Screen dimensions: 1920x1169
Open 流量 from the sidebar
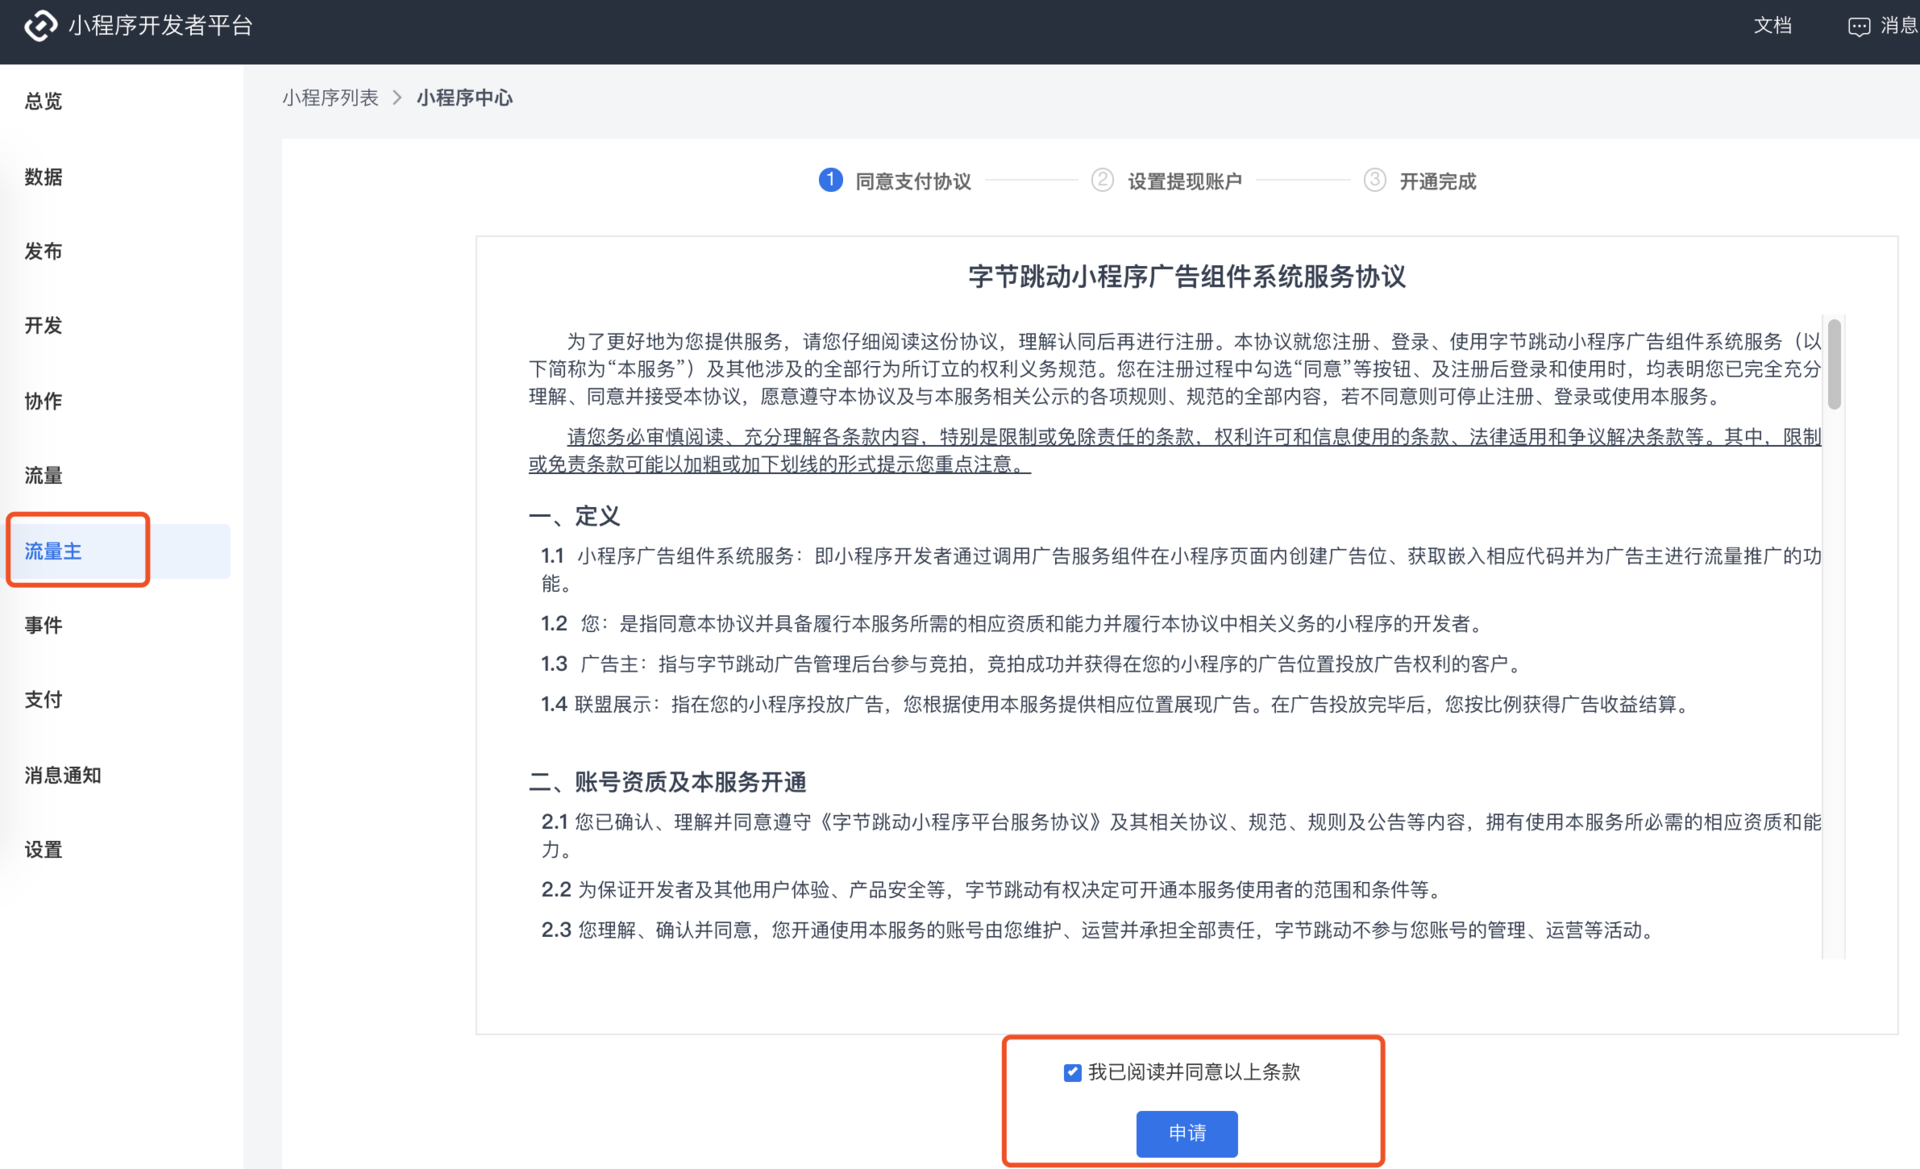[43, 475]
